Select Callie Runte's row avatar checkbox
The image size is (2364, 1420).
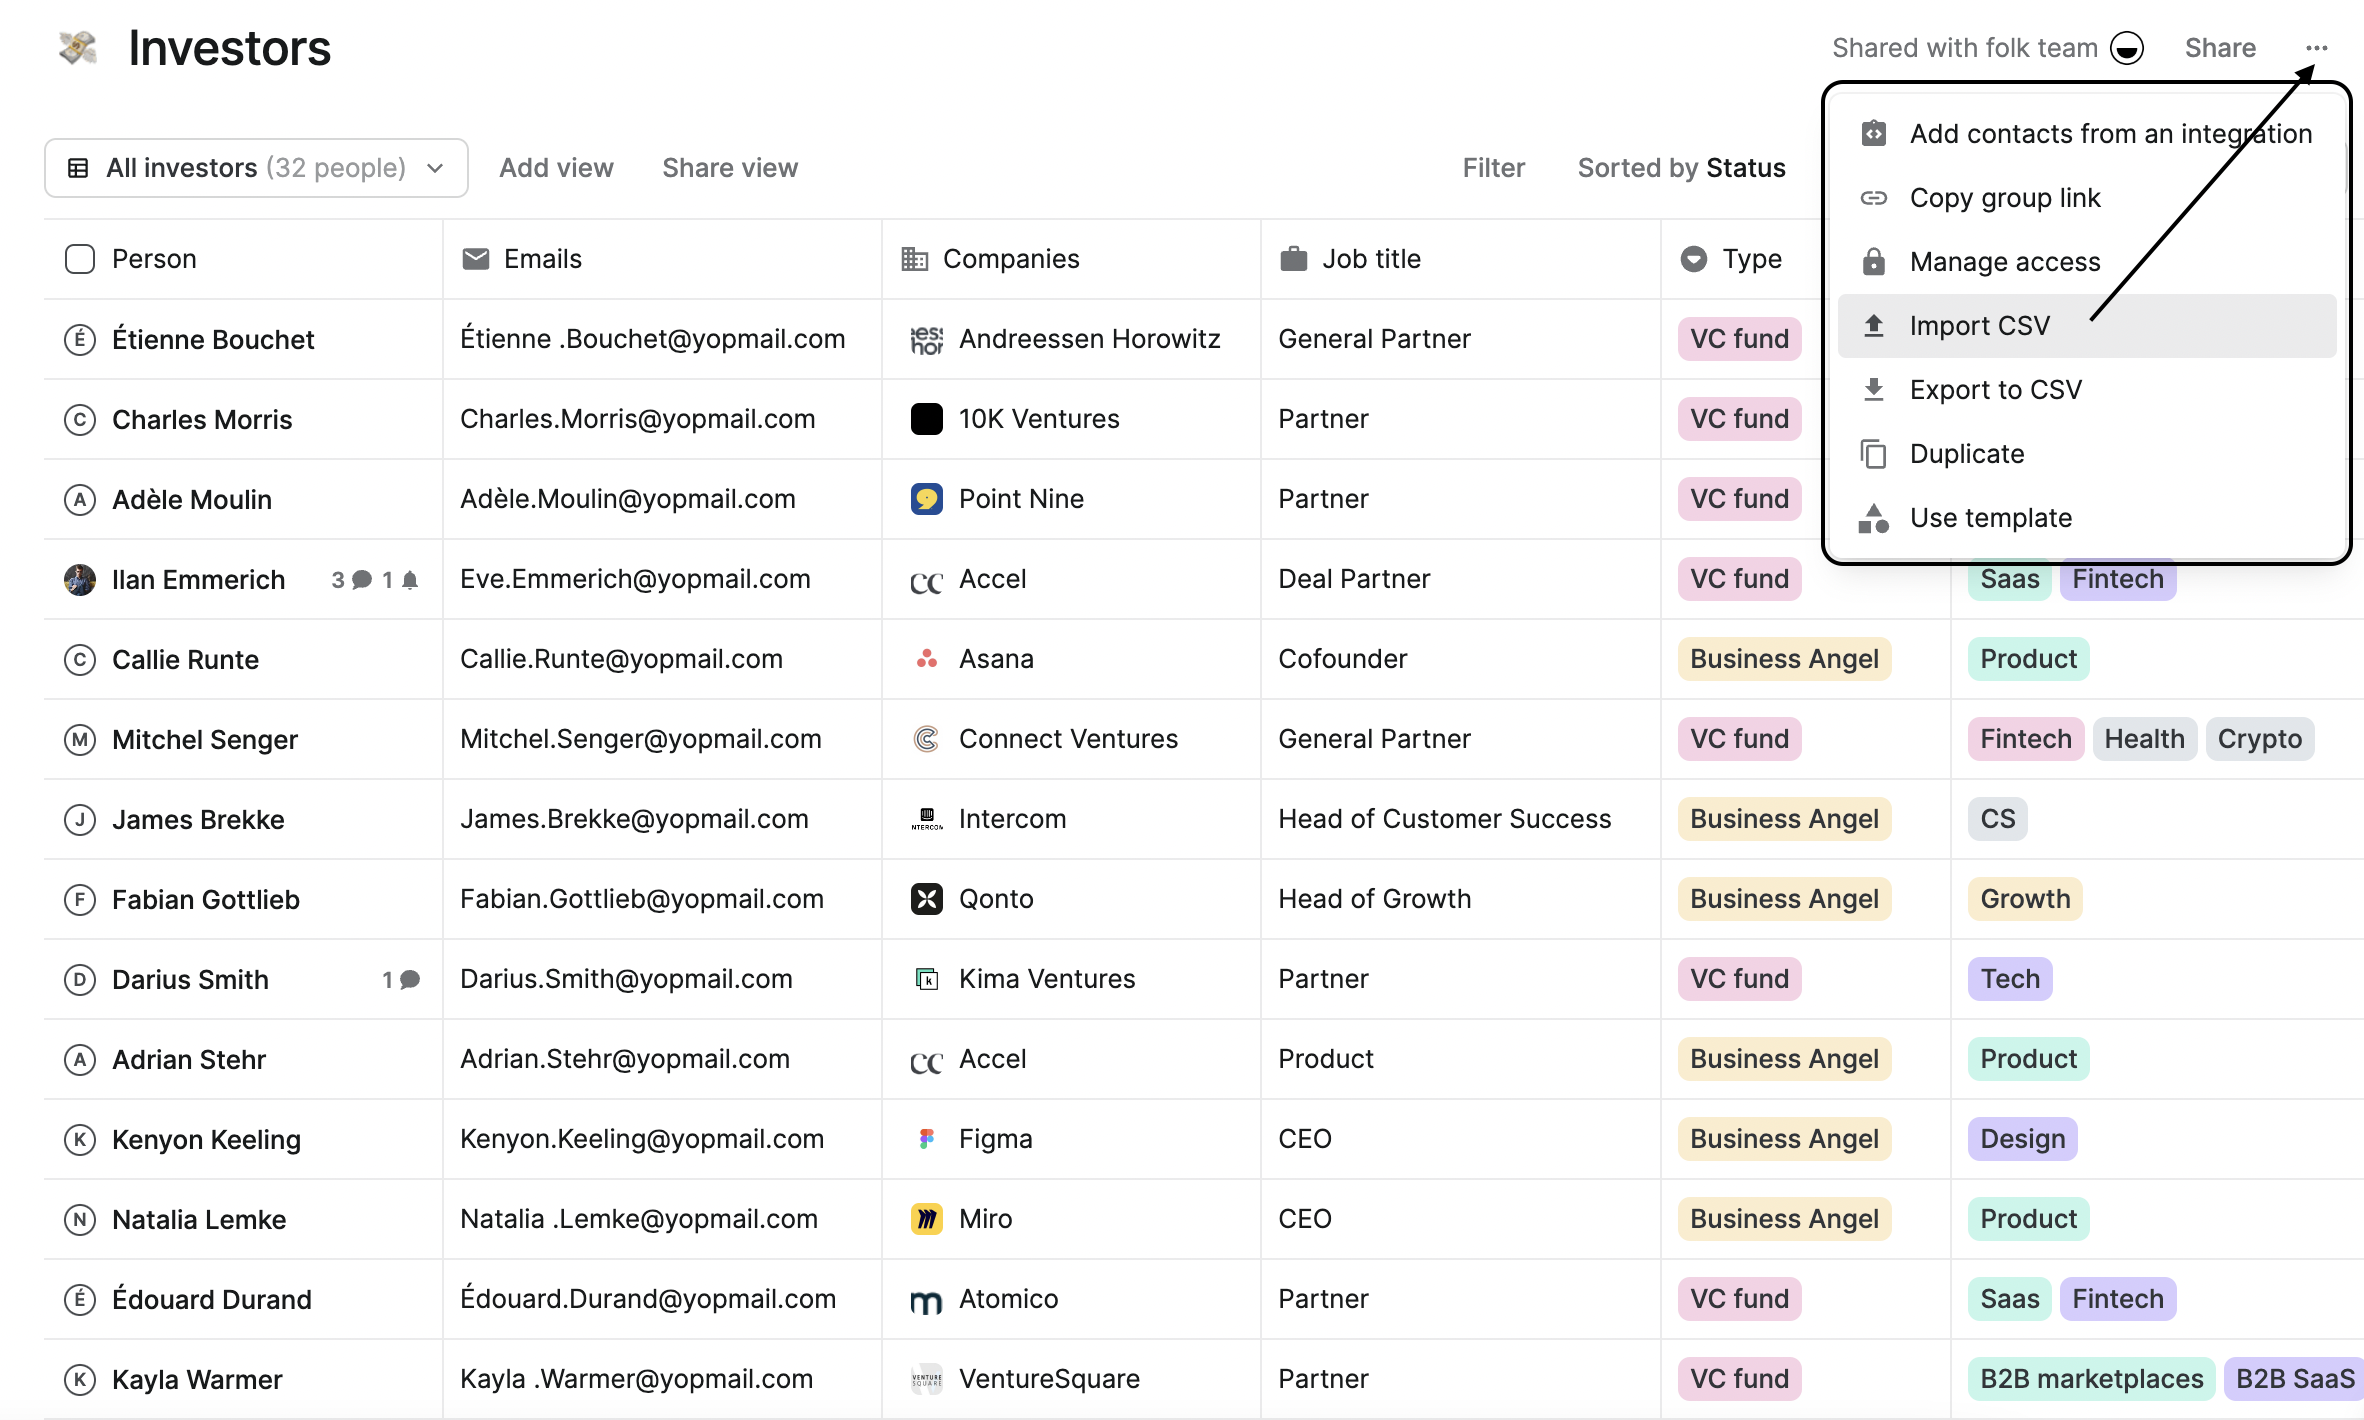[x=80, y=660]
